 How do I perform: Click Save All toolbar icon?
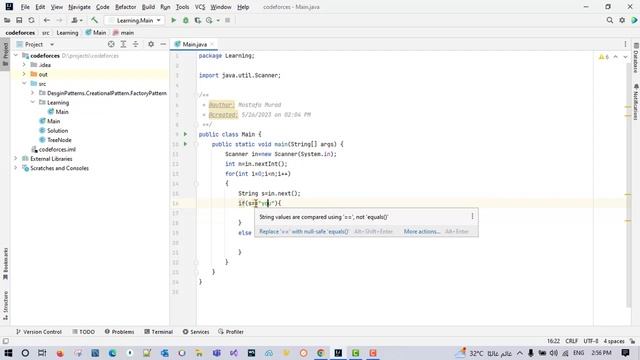(x=19, y=20)
